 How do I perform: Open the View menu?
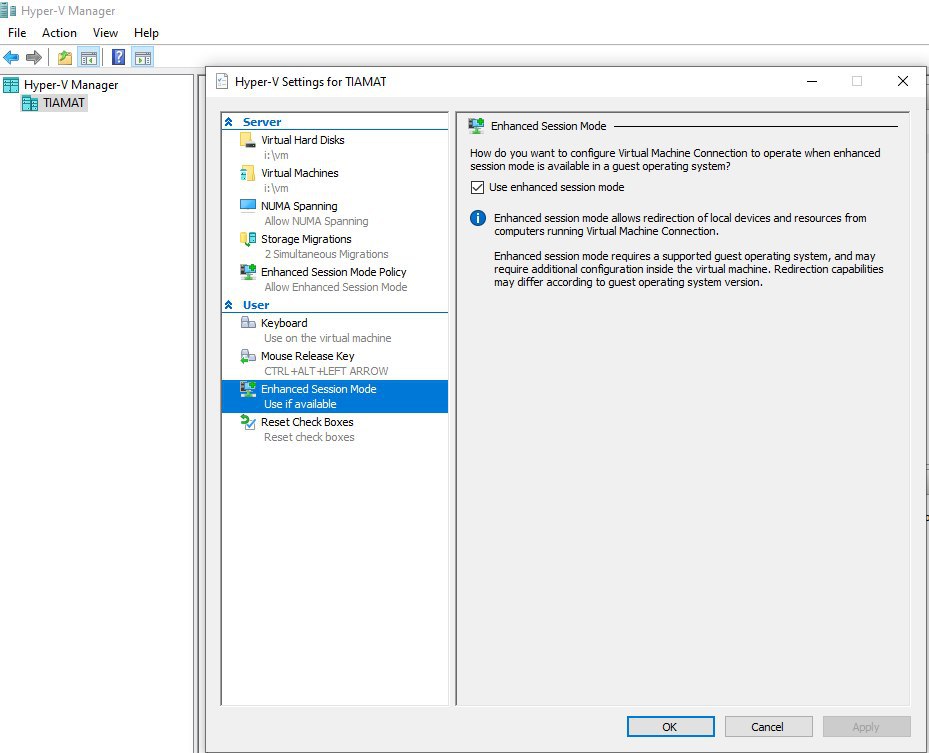point(105,33)
